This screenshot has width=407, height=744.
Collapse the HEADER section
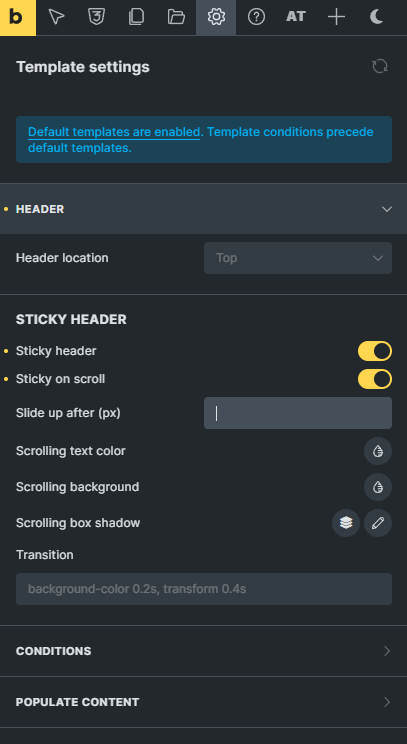pos(204,209)
